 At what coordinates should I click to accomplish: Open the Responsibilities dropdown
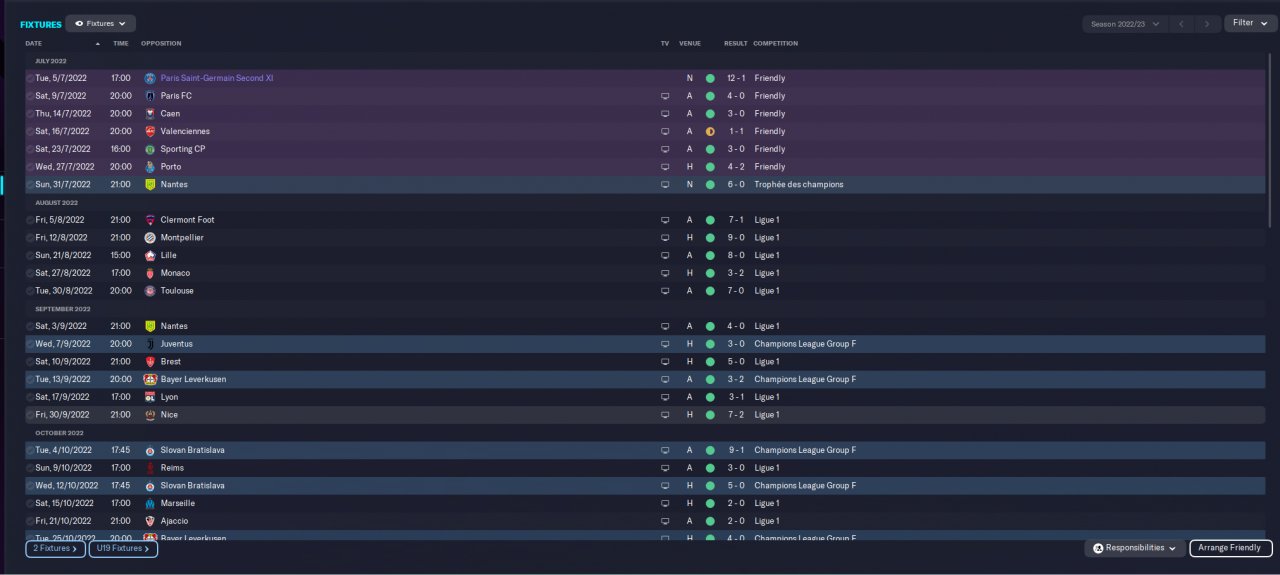[x=1135, y=548]
